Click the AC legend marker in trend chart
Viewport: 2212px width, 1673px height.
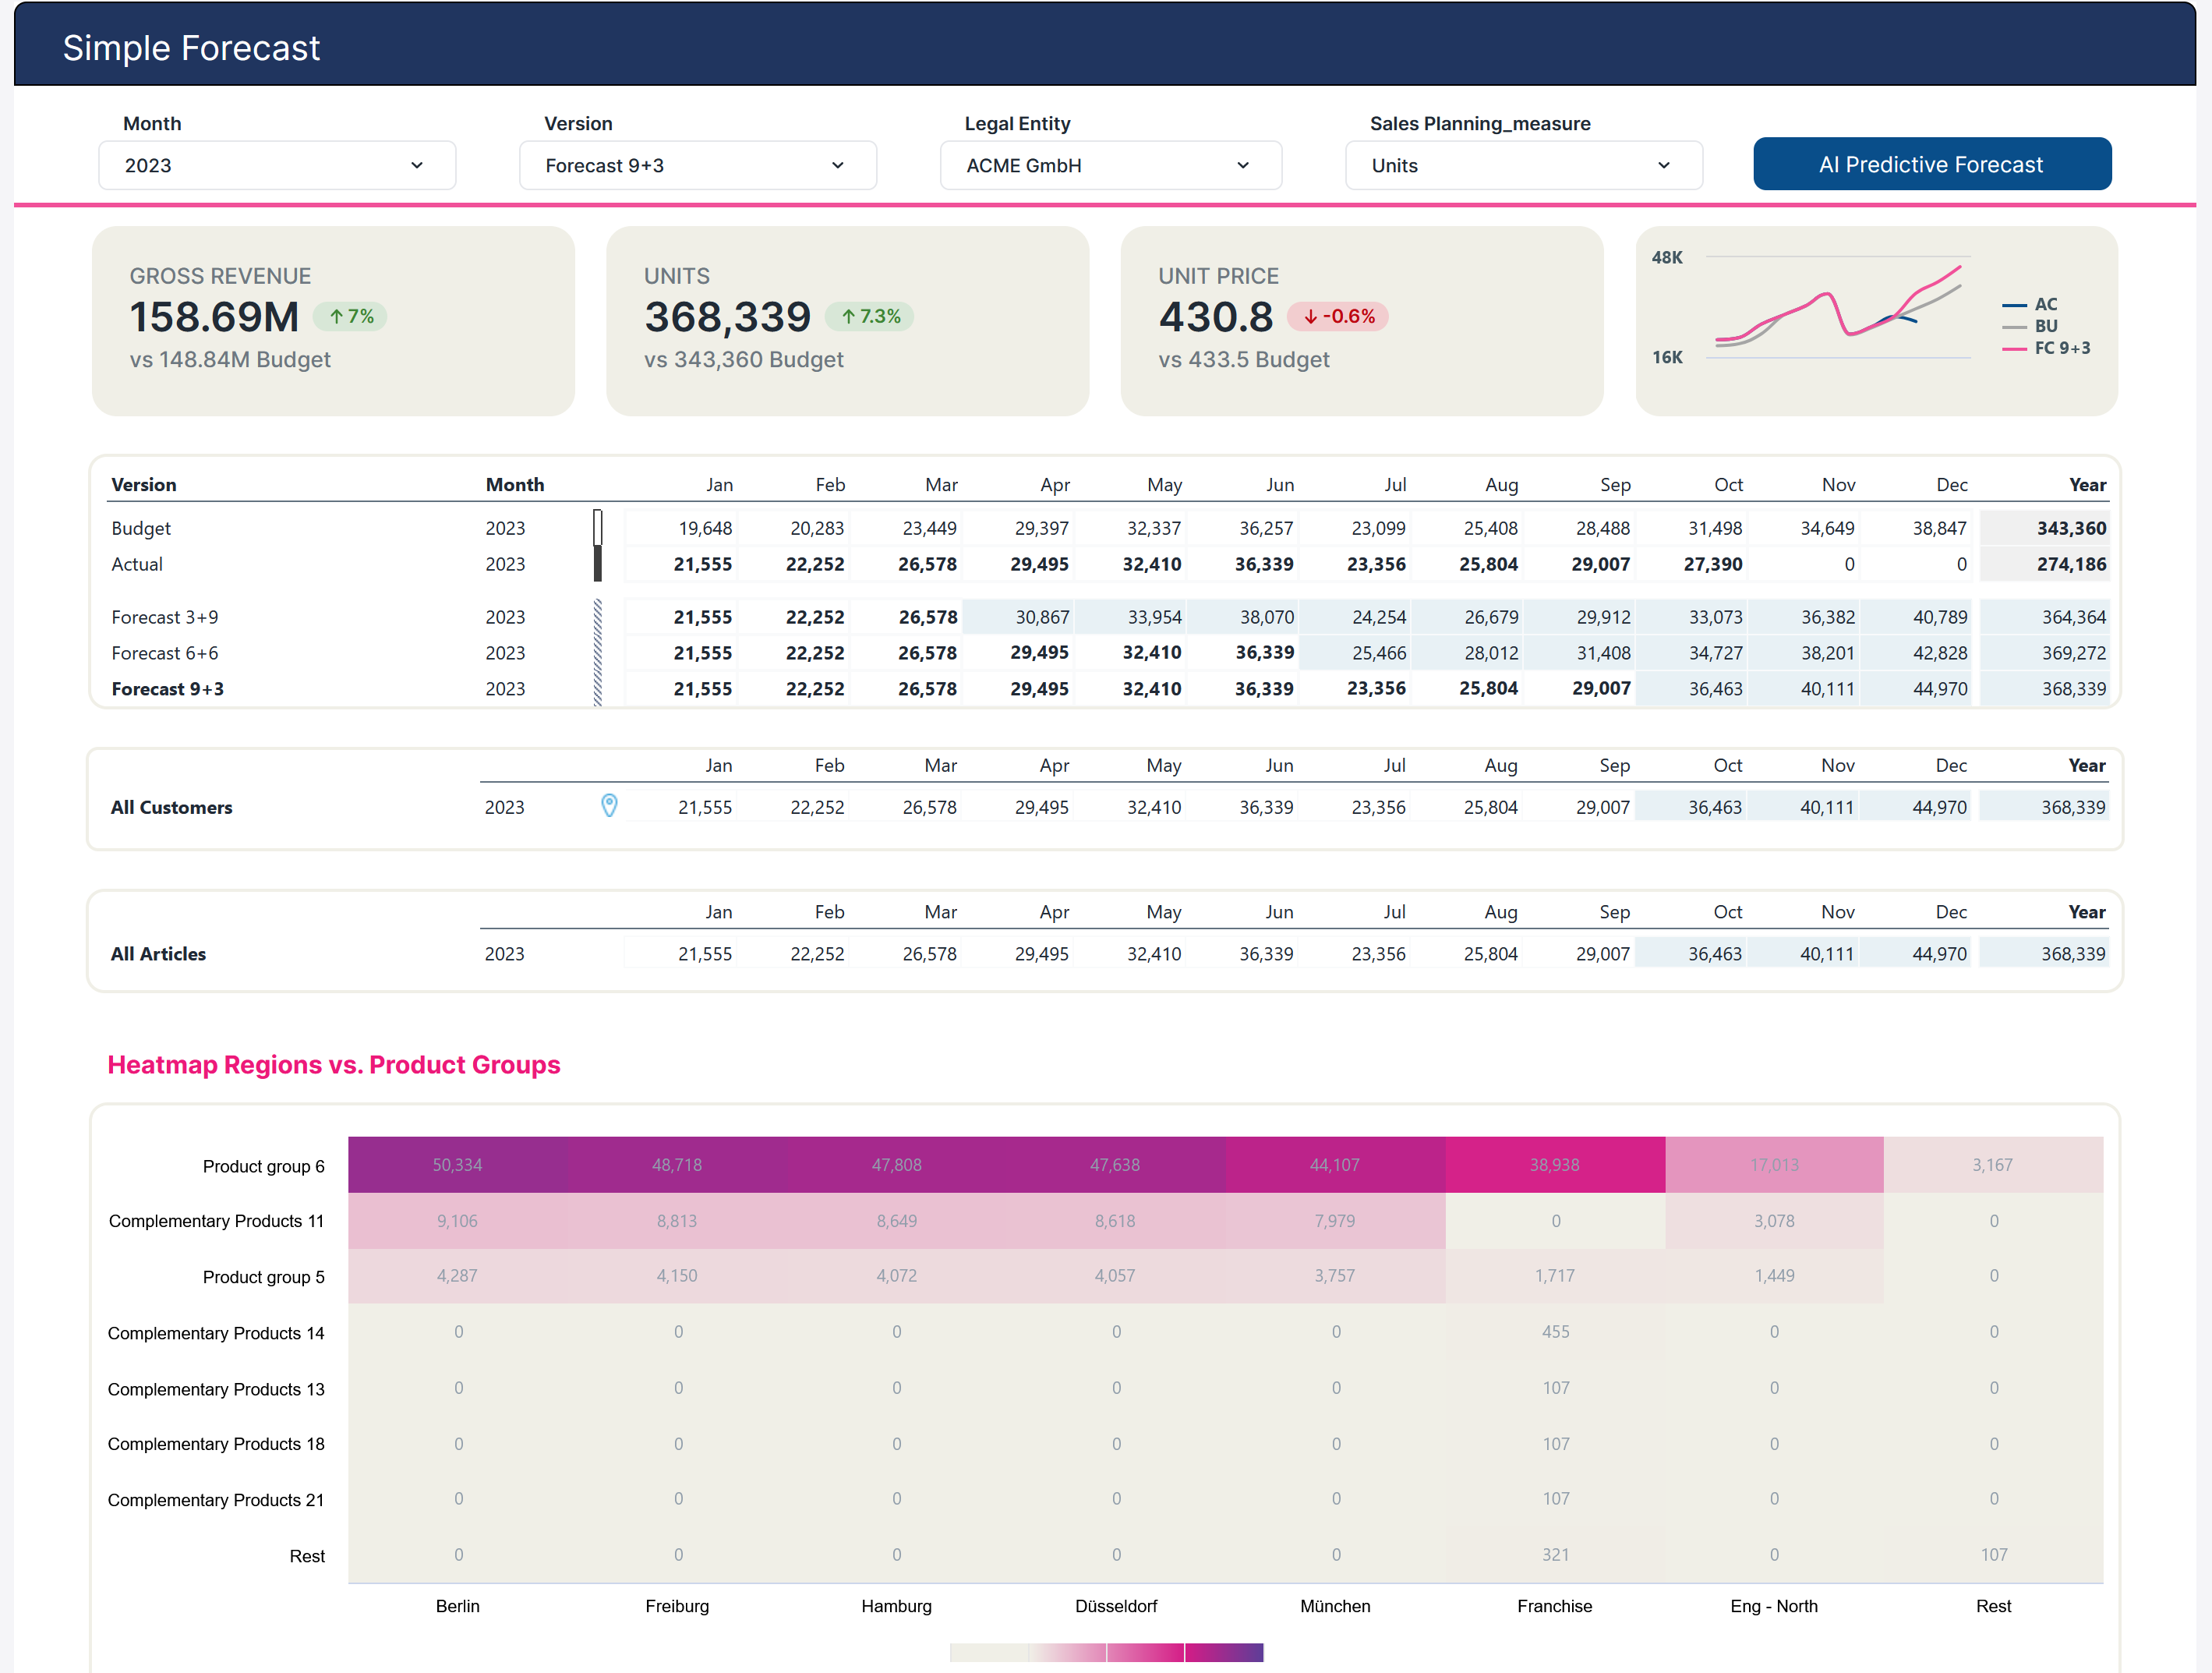coord(2014,305)
